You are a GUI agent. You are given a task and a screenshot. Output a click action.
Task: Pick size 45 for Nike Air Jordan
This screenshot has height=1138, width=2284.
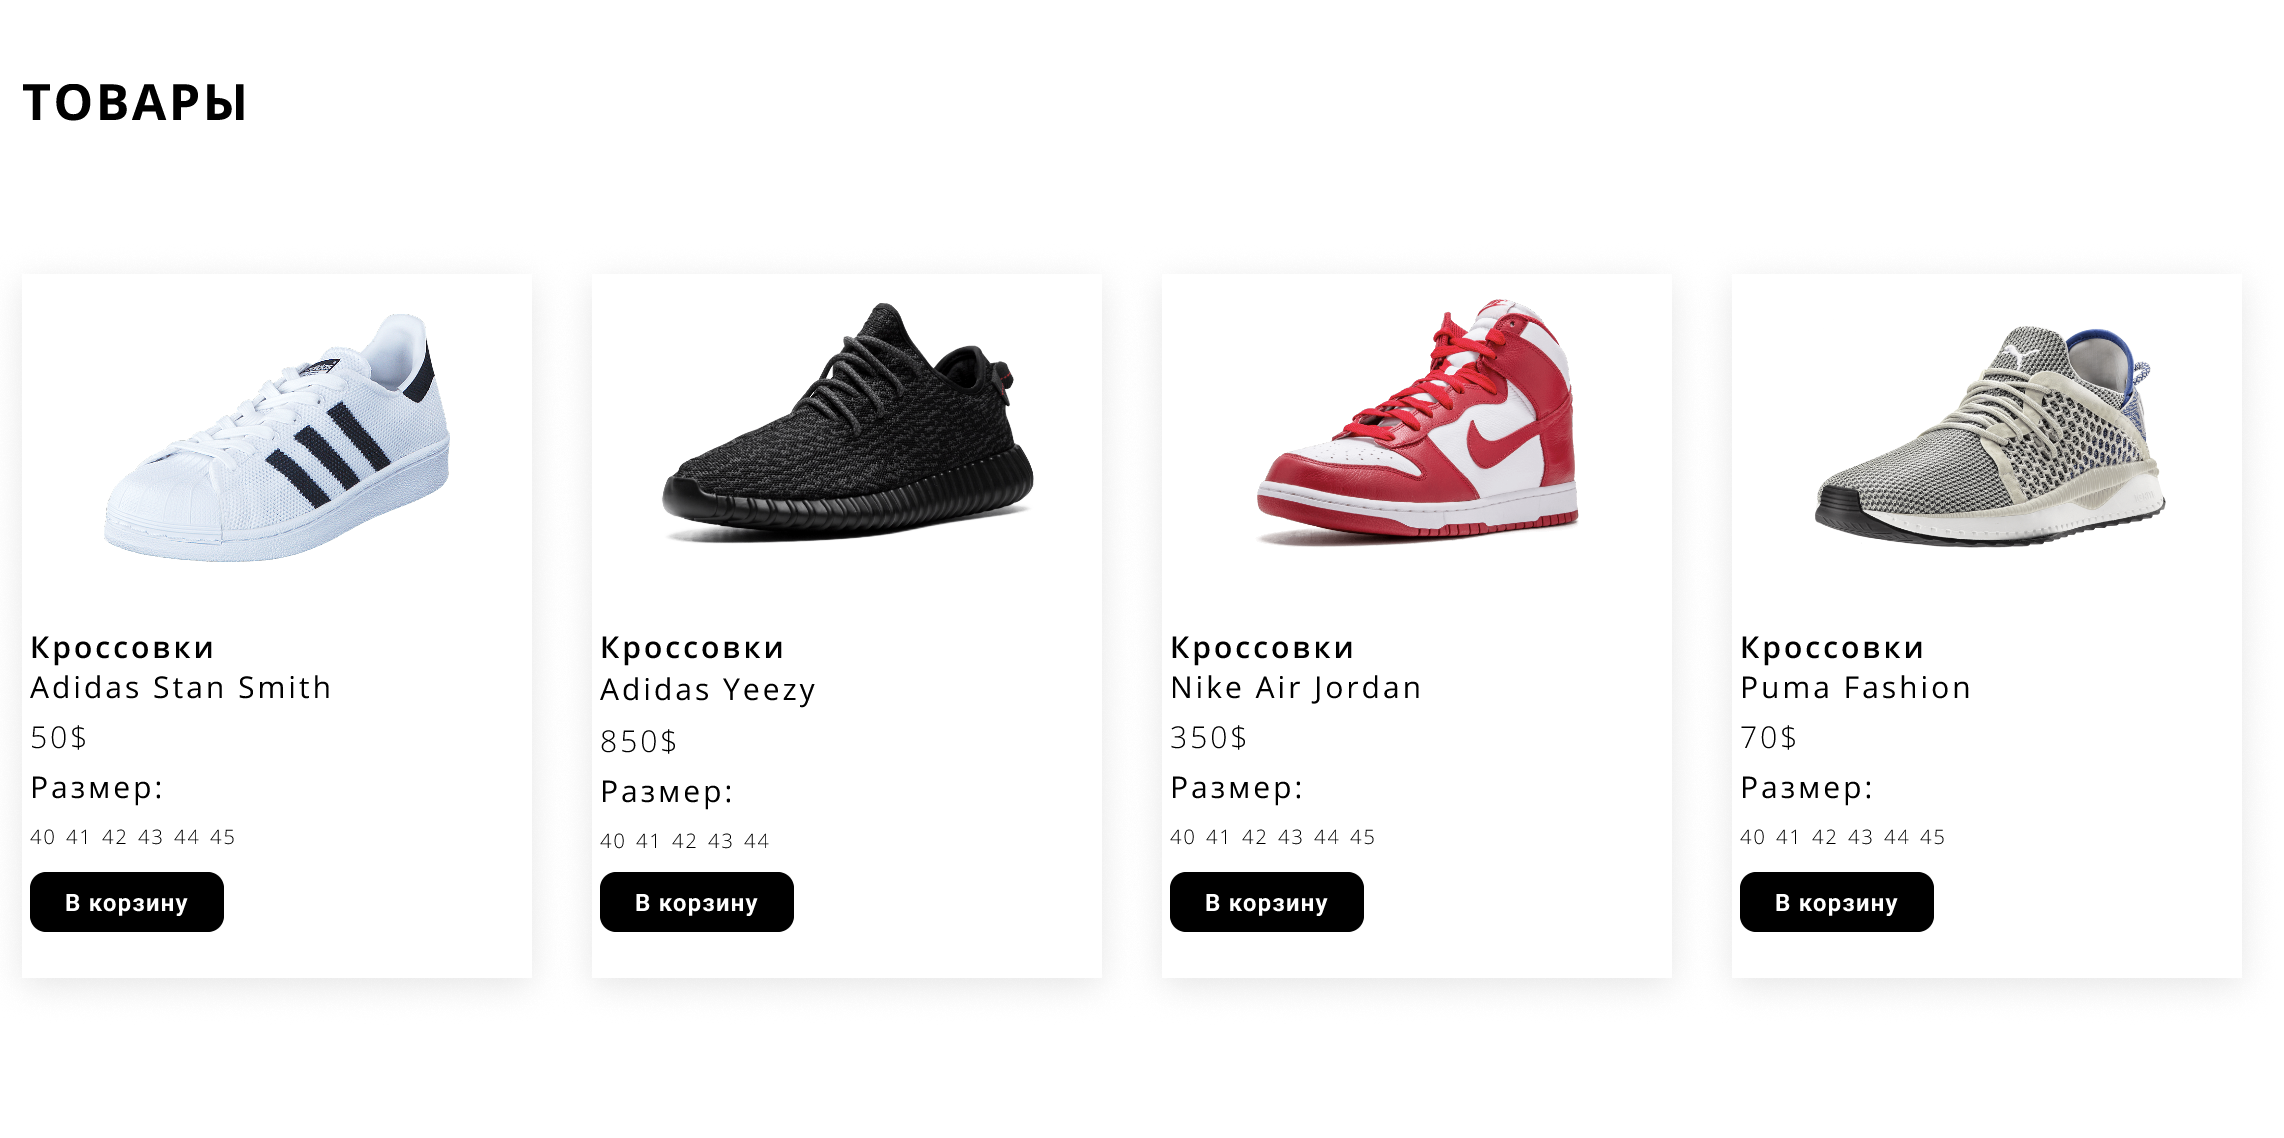point(1363,837)
